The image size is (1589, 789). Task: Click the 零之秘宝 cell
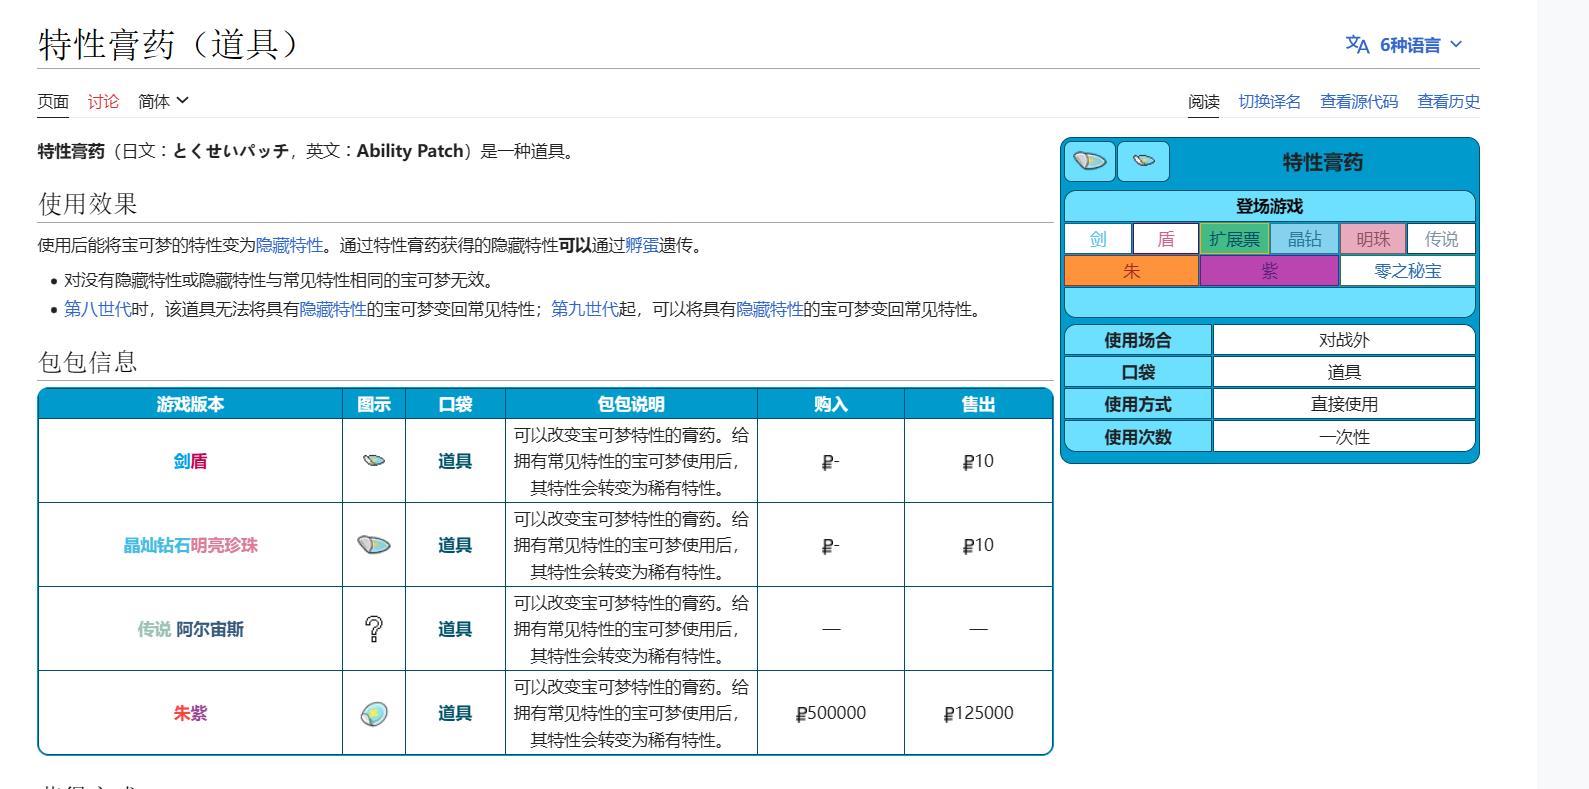tap(1408, 271)
